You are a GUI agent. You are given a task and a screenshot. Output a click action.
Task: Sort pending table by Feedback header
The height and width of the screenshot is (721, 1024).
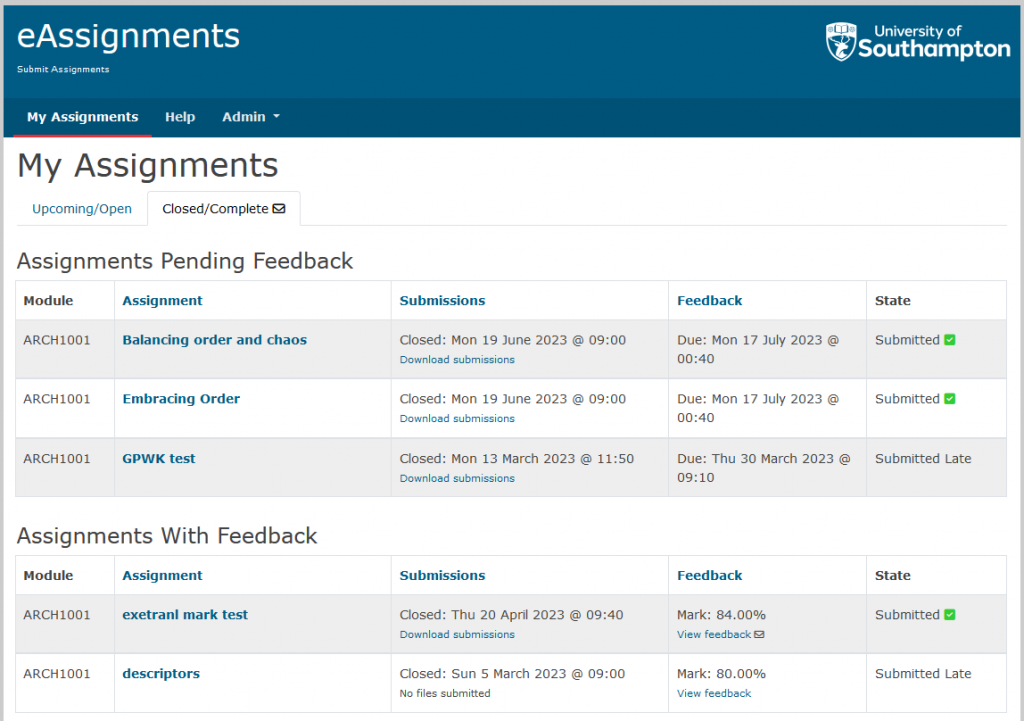(x=709, y=300)
